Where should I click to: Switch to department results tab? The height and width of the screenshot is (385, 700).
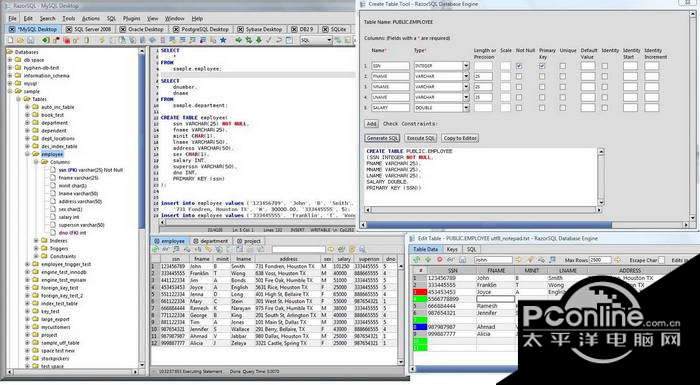[x=210, y=241]
